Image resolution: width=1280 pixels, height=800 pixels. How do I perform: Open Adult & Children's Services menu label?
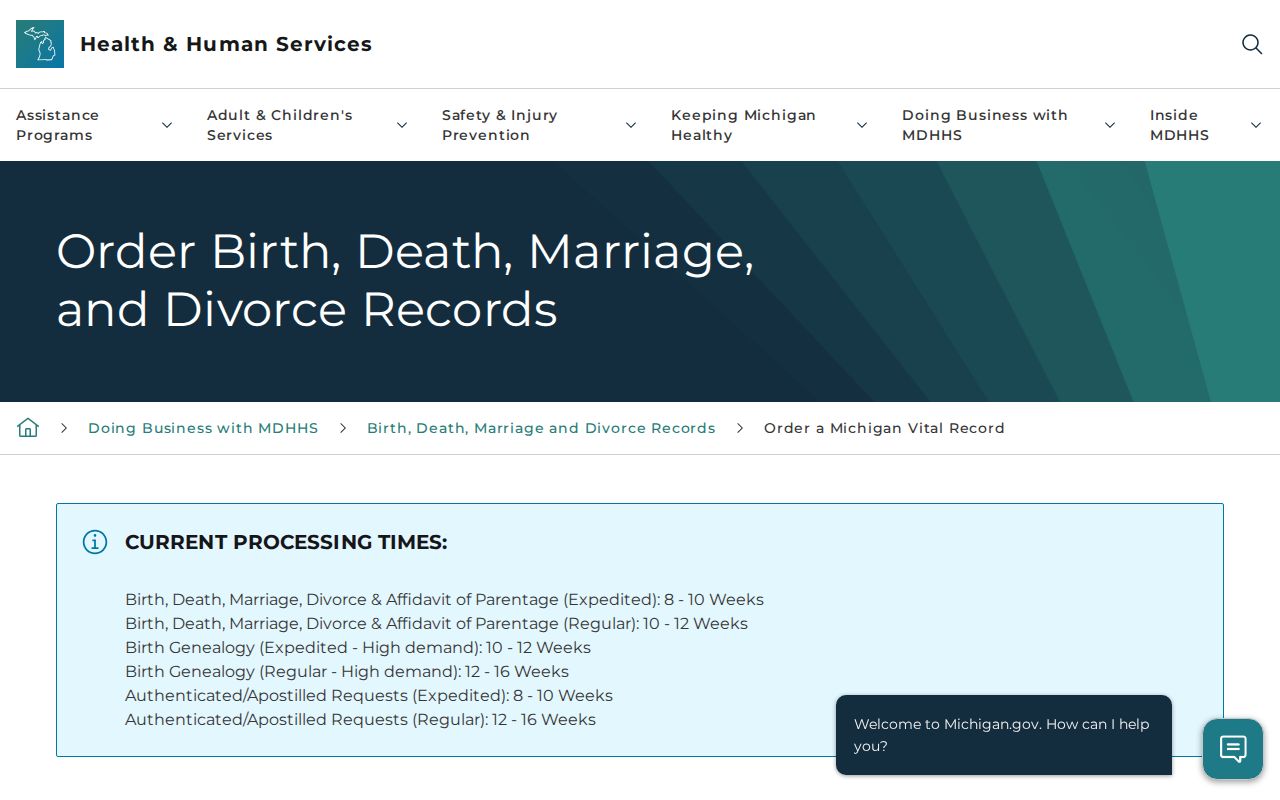tap(280, 125)
